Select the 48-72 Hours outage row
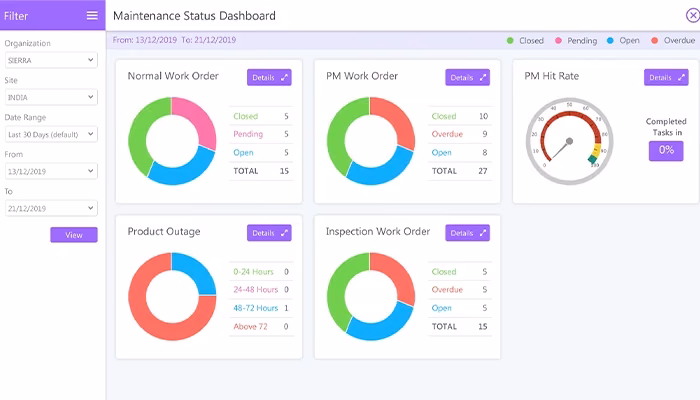 [261, 308]
